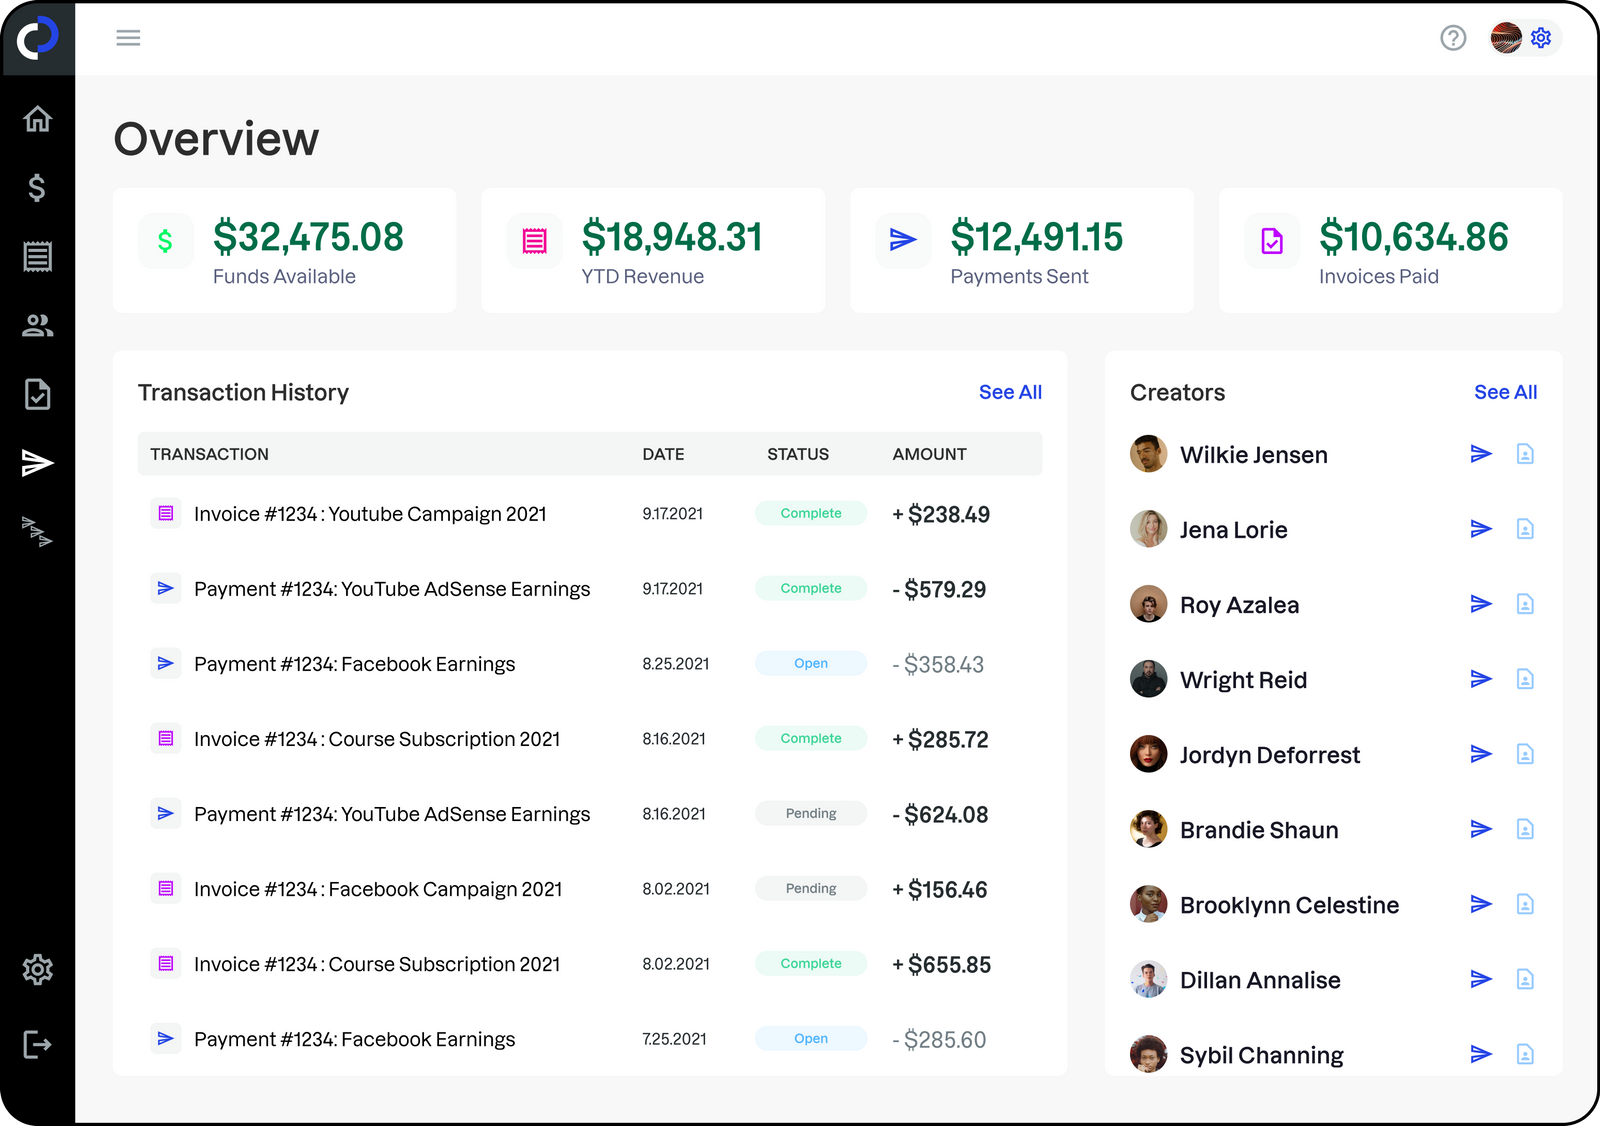Viewport: 1600px width, 1126px height.
Task: Open the hamburger menu
Action: [x=128, y=37]
